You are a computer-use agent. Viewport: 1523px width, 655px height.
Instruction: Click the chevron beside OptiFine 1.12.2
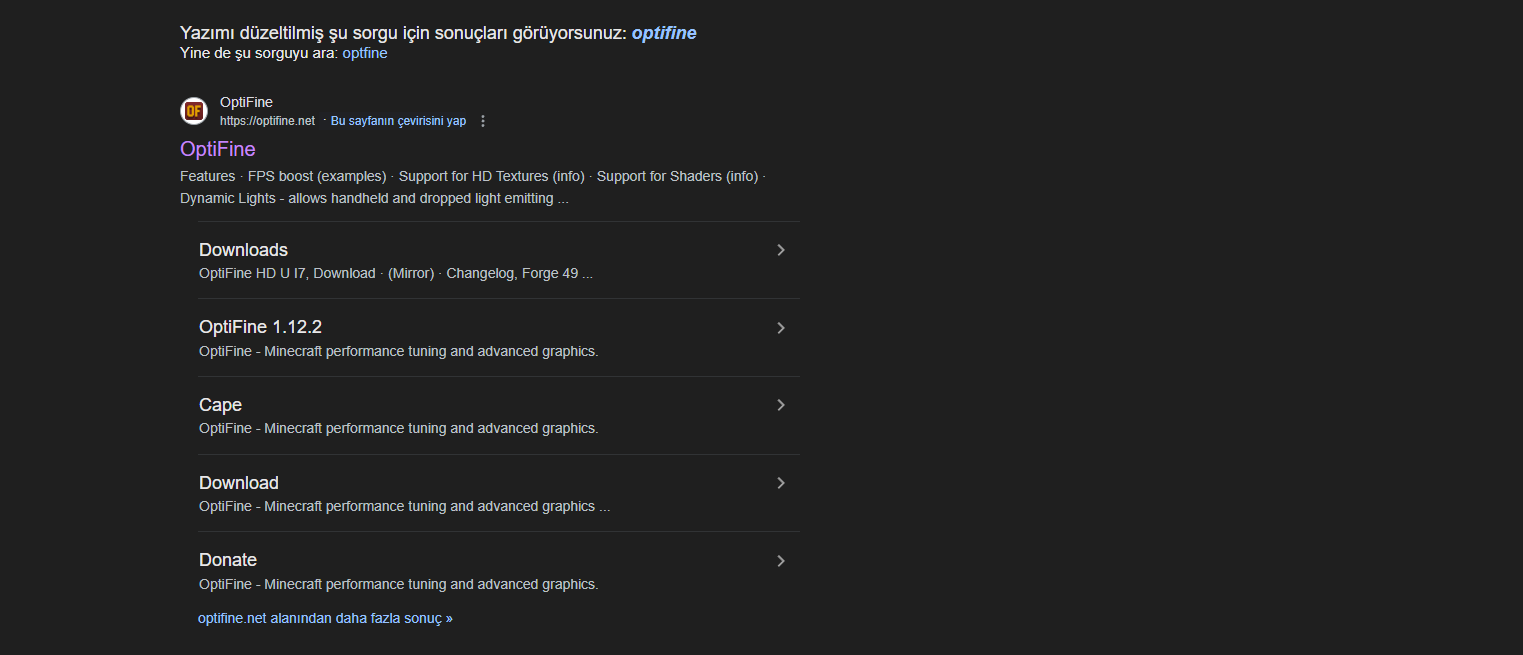(x=781, y=328)
